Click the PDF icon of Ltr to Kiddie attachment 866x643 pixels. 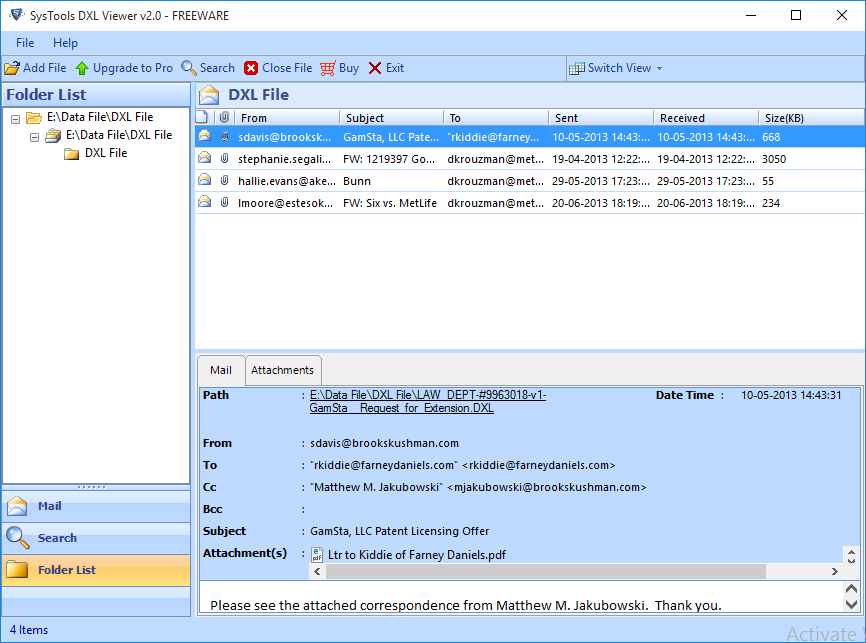tap(317, 555)
